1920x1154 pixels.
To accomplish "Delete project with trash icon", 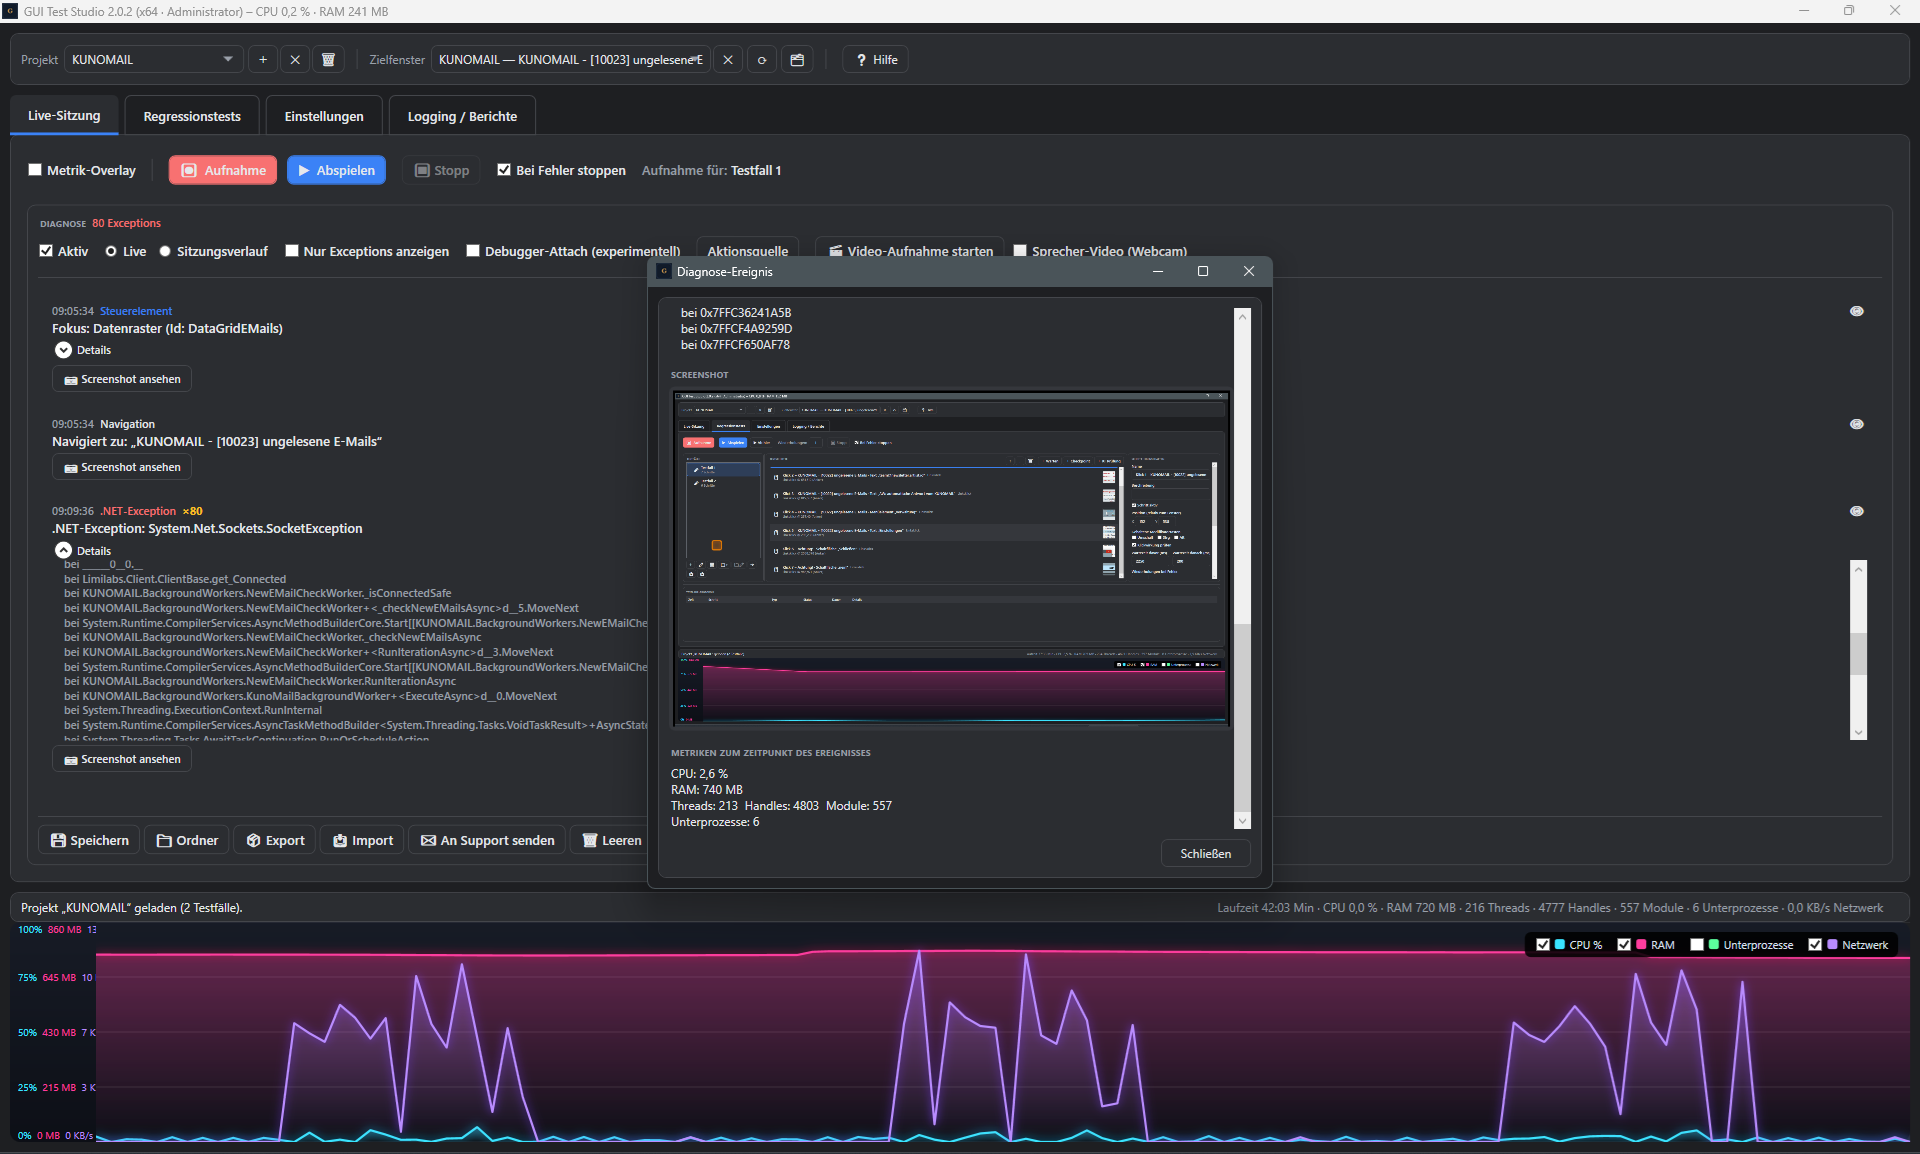I will coord(328,60).
